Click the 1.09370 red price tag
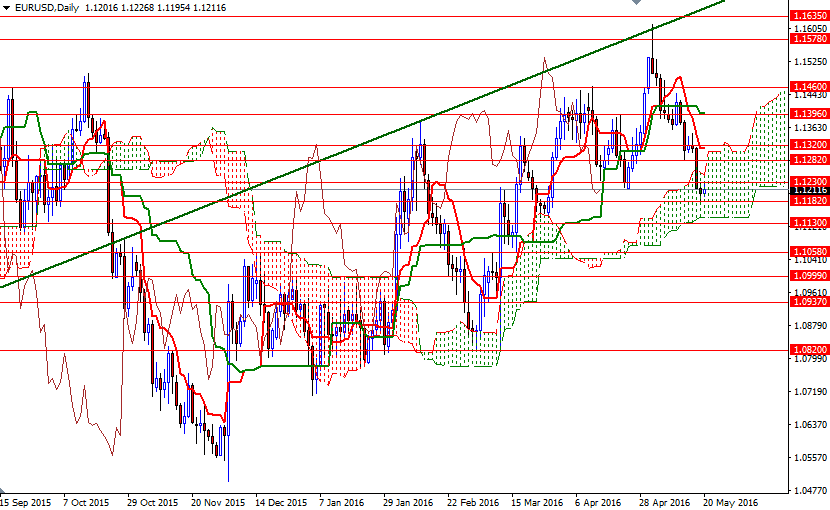The image size is (830, 510). click(808, 301)
